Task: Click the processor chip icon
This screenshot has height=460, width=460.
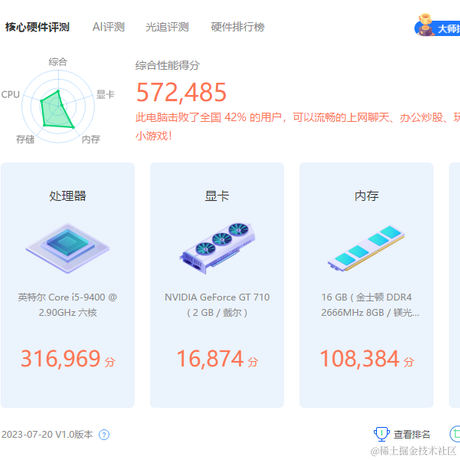Action: 68,248
